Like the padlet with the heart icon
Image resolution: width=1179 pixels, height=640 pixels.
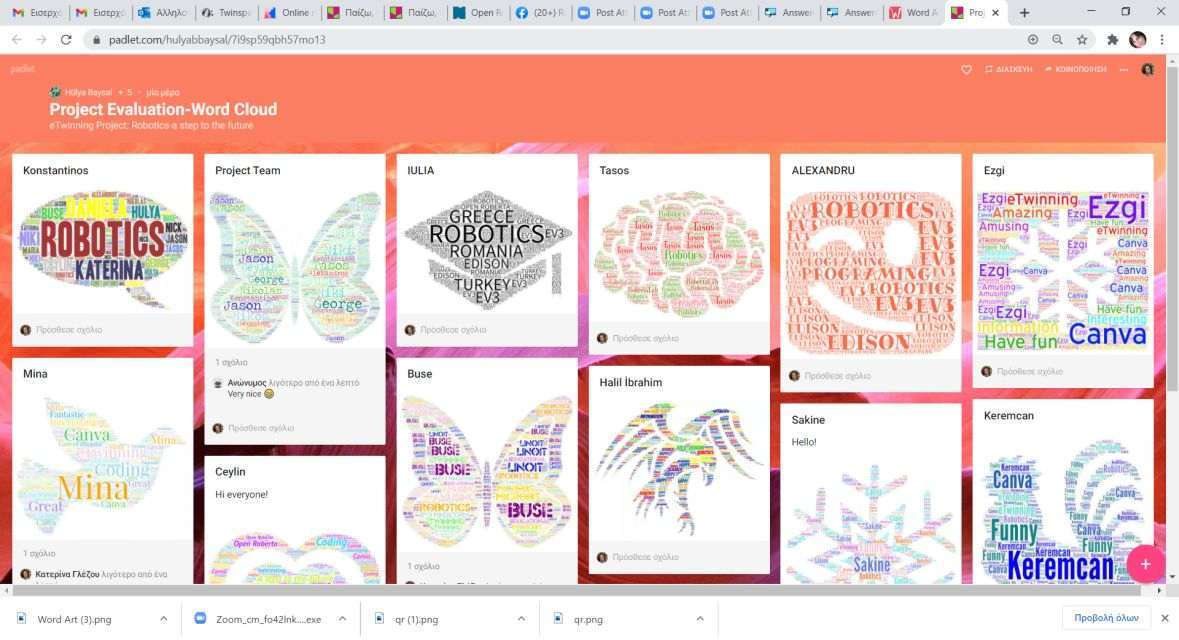click(966, 69)
